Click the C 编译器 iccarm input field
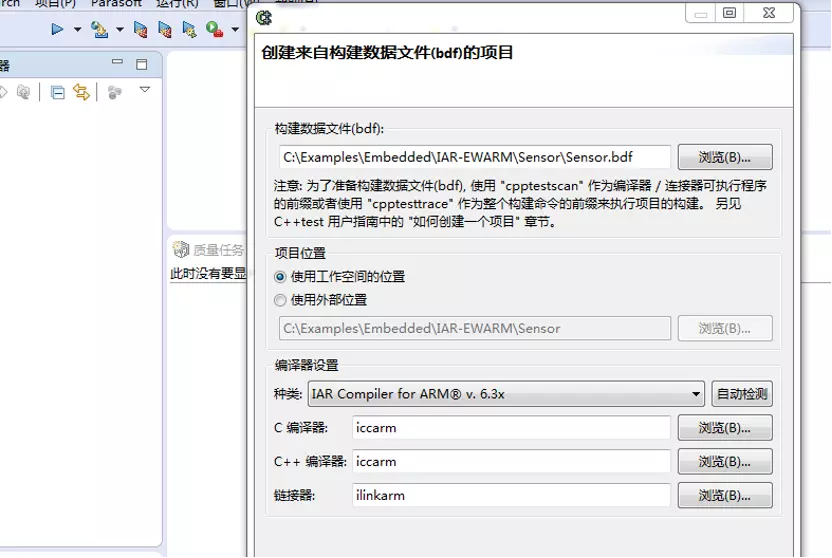832x558 pixels. pos(511,428)
